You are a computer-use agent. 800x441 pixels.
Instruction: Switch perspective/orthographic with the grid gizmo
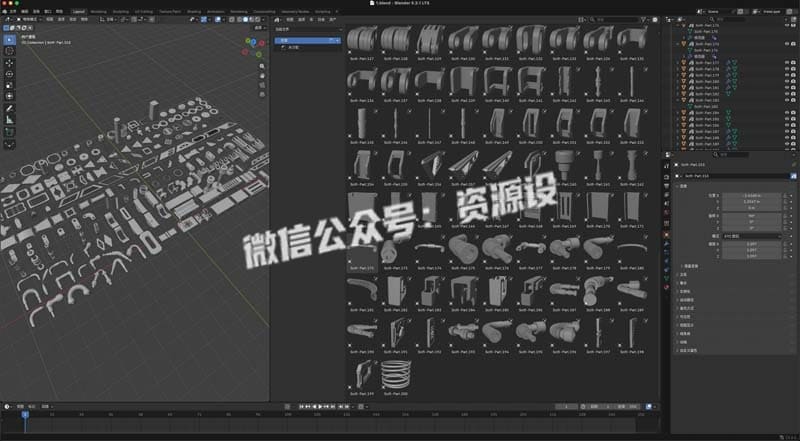(262, 94)
